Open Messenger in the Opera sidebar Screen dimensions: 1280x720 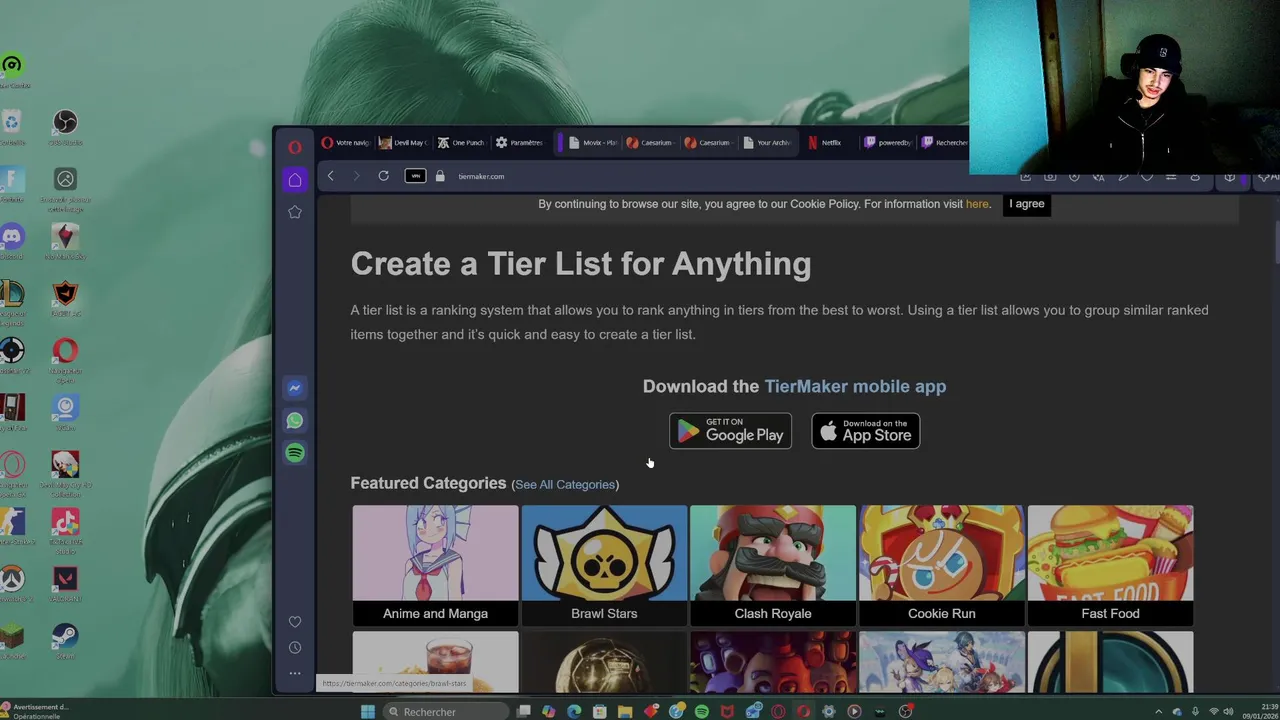[x=295, y=388]
